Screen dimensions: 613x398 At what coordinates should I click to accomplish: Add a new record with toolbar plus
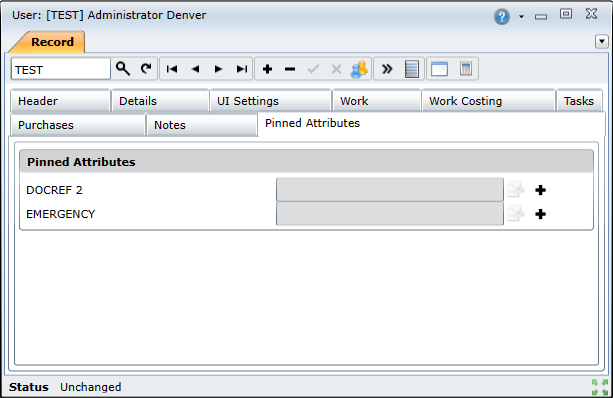coord(267,69)
